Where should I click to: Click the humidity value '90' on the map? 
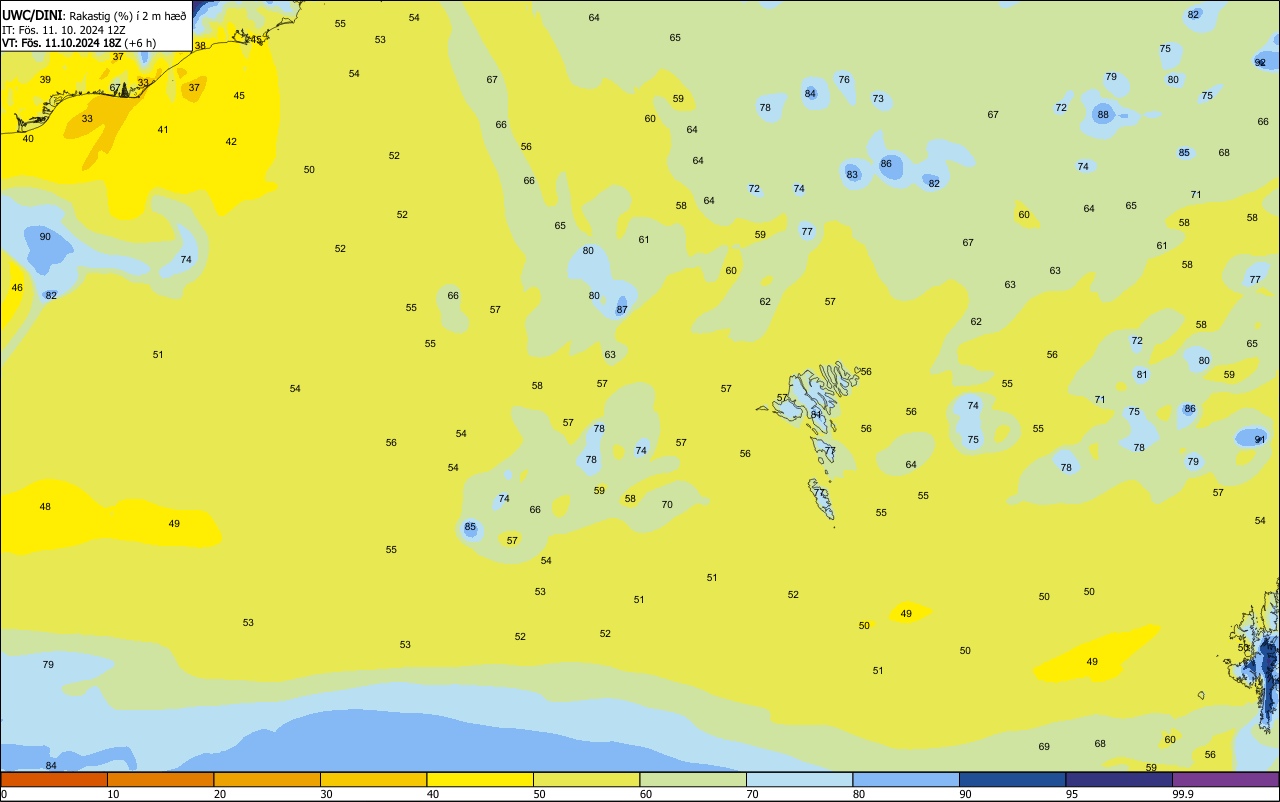click(45, 236)
